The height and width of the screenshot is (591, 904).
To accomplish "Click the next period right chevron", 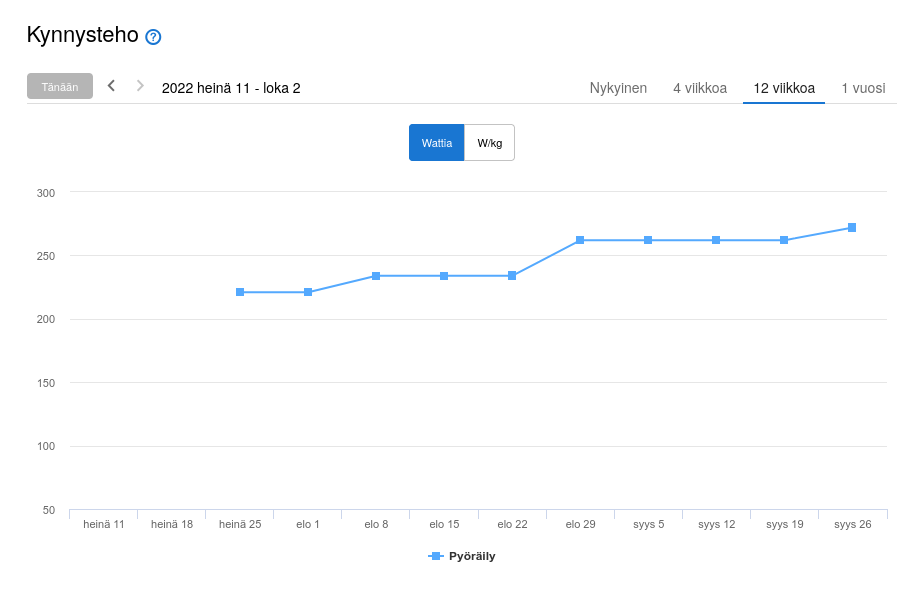I will pyautogui.click(x=140, y=86).
